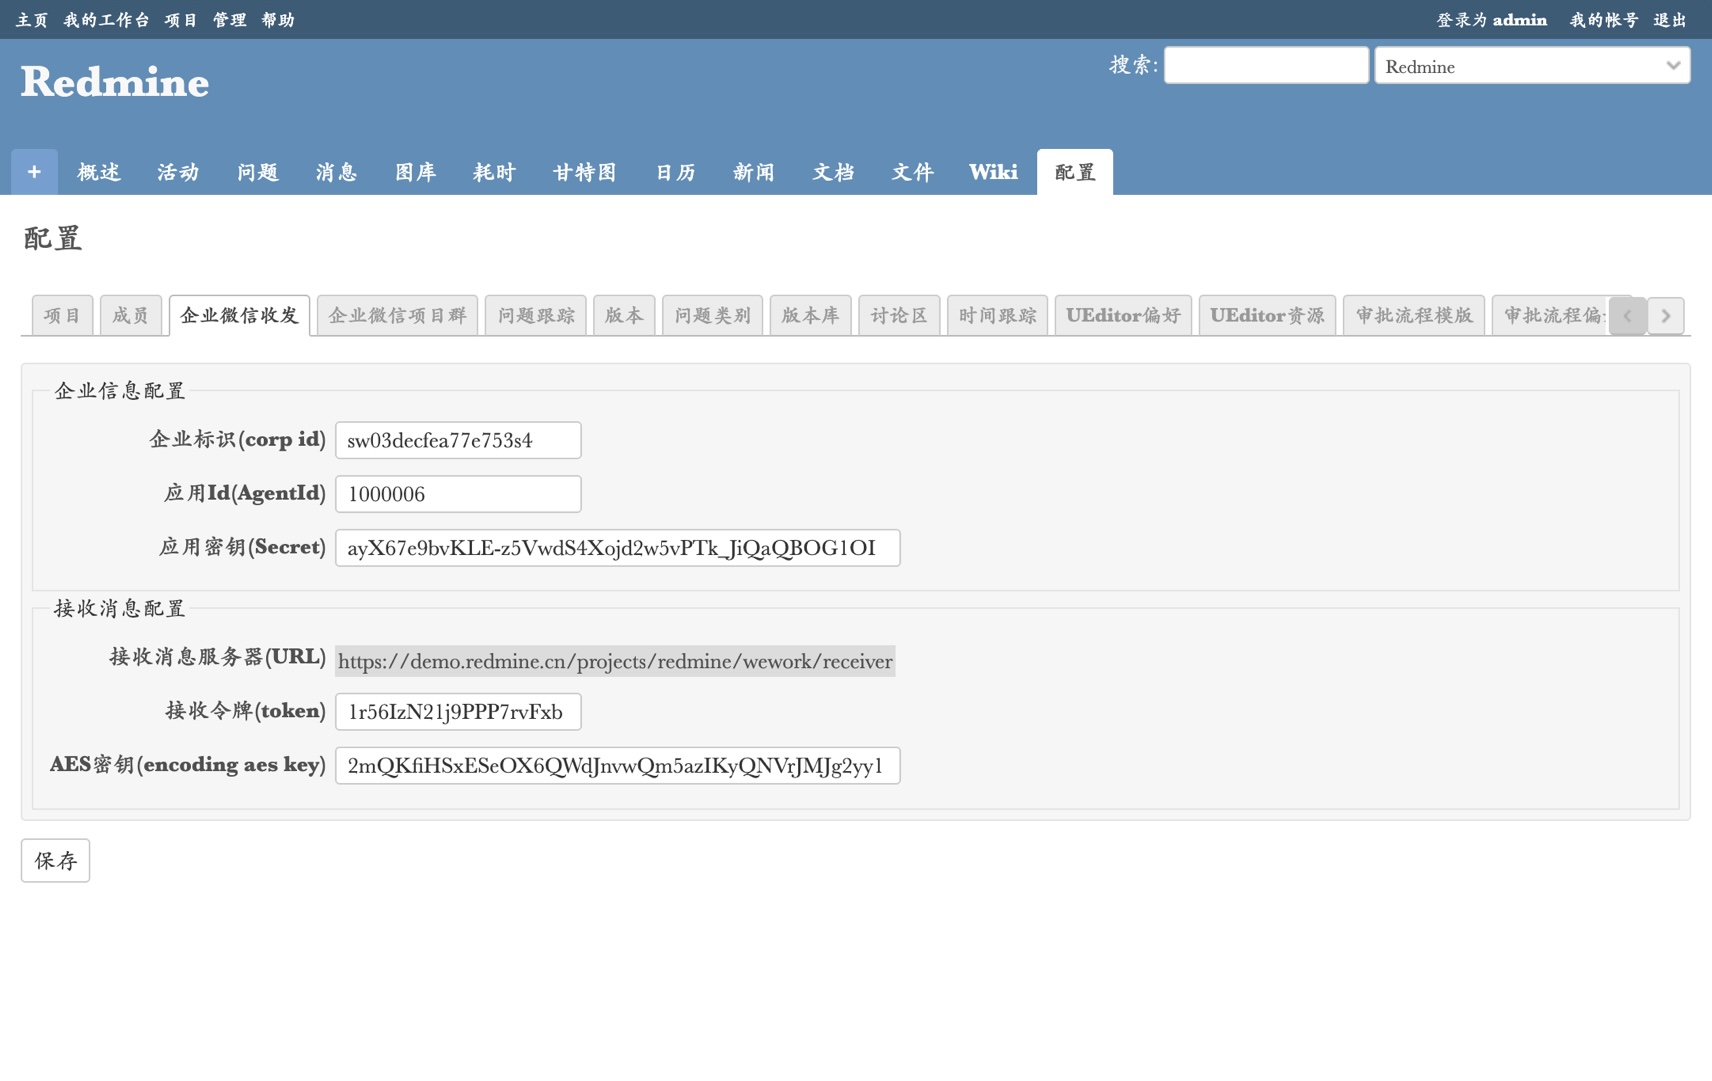Click the token input field
The width and height of the screenshot is (1712, 1081).
click(458, 712)
